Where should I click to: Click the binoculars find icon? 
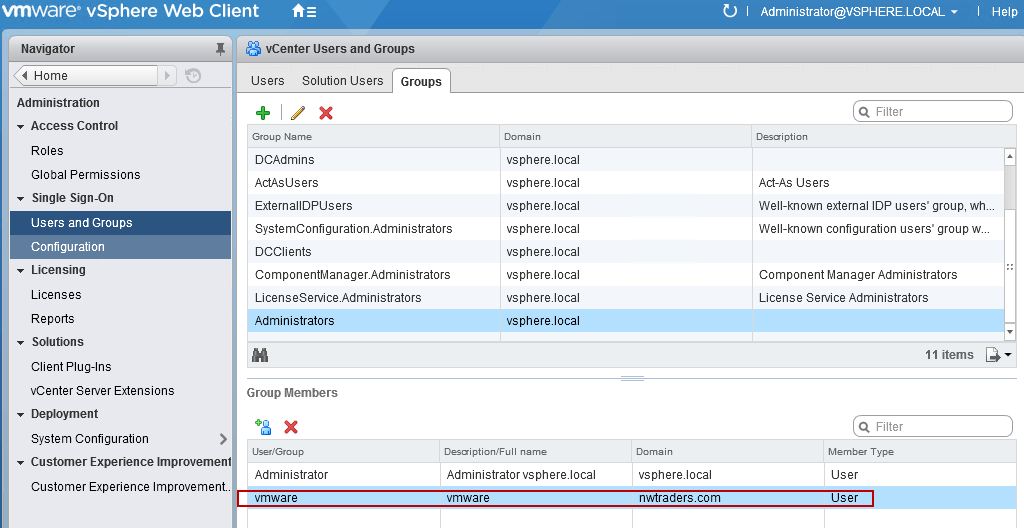coord(260,355)
